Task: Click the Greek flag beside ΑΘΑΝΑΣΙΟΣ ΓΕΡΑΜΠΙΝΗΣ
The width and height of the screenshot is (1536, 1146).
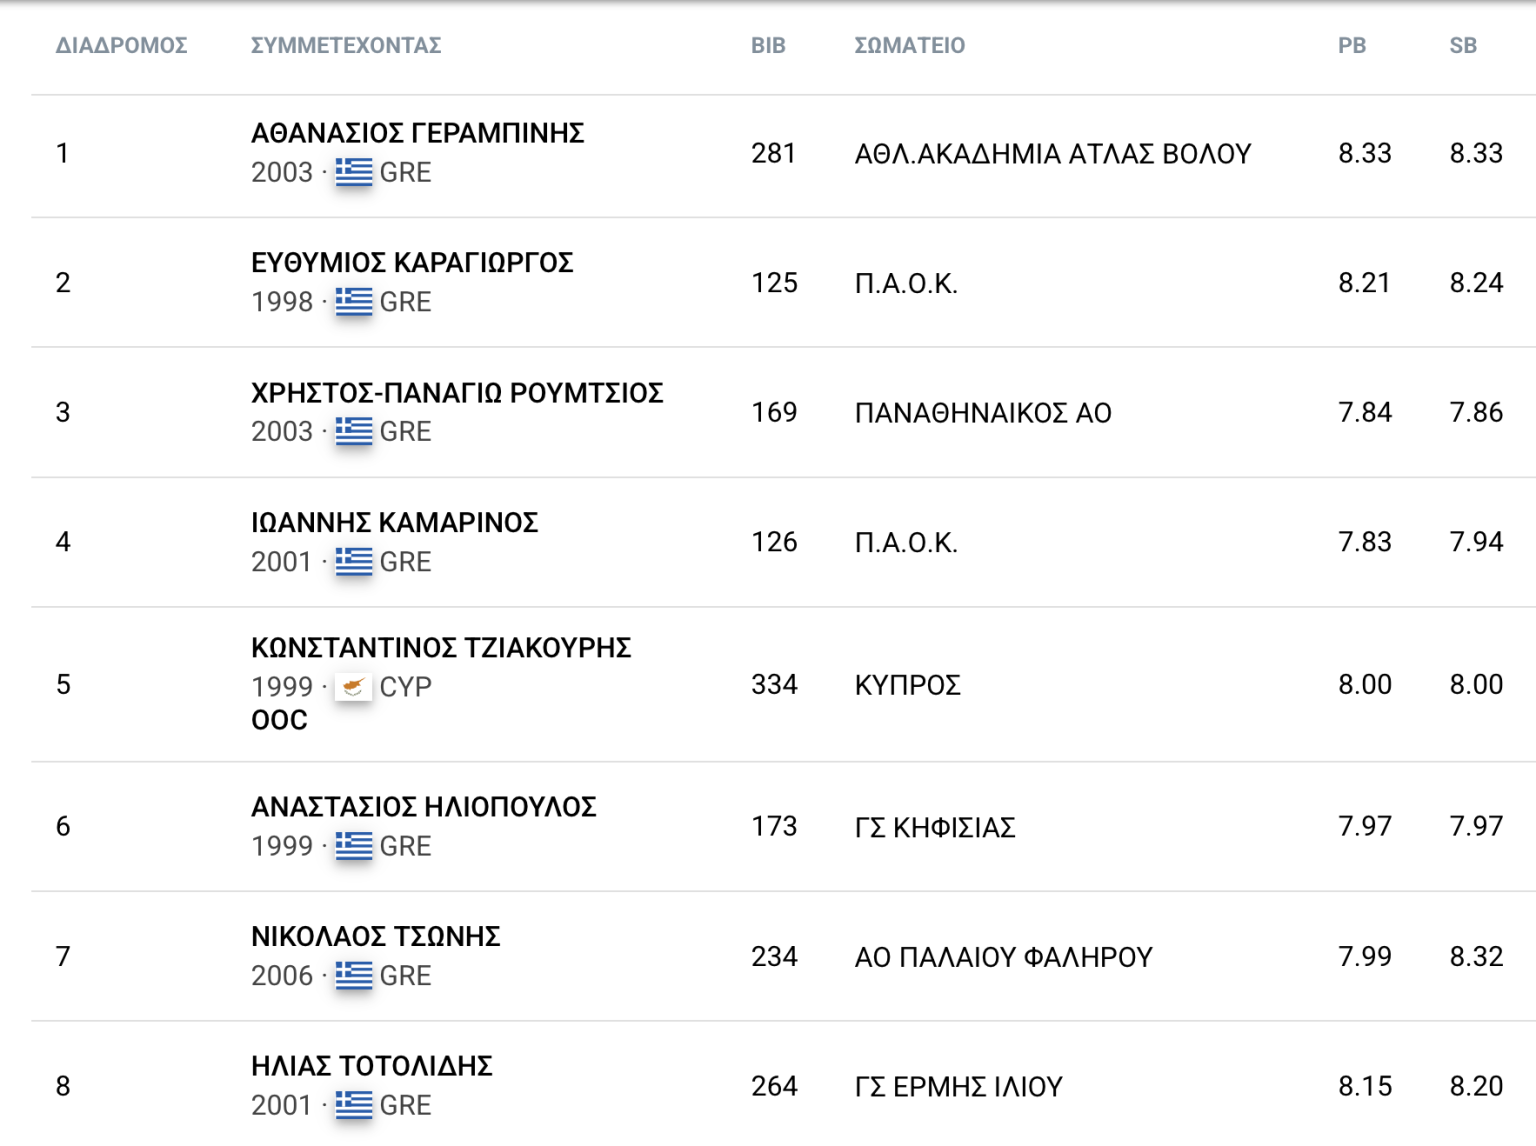Action: (x=353, y=172)
